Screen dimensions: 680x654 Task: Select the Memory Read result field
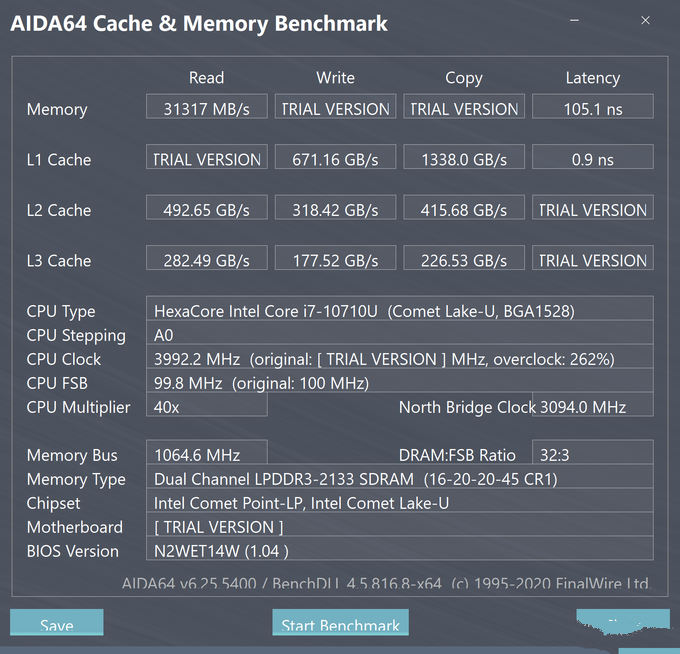pos(206,106)
